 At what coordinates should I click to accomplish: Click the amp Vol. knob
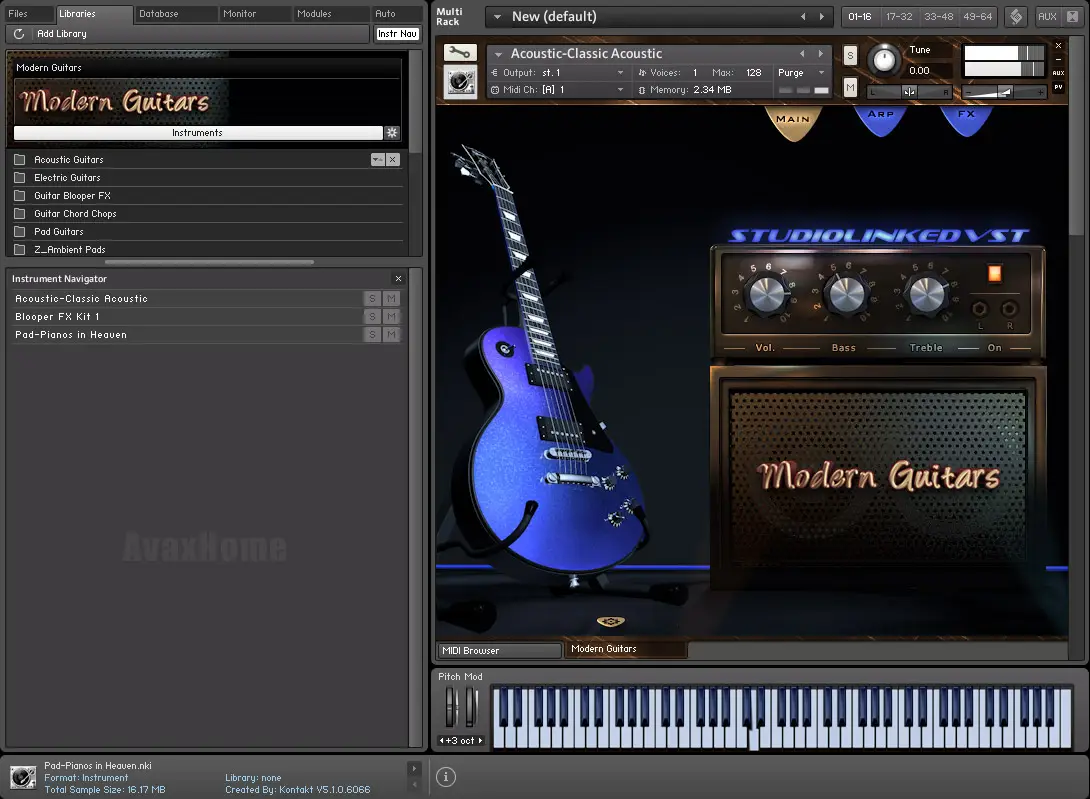click(x=767, y=293)
